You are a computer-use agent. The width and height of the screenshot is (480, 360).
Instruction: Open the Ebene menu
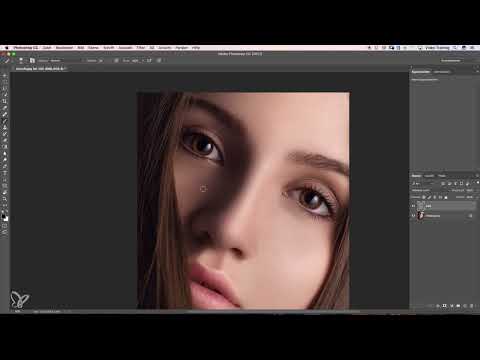click(93, 48)
